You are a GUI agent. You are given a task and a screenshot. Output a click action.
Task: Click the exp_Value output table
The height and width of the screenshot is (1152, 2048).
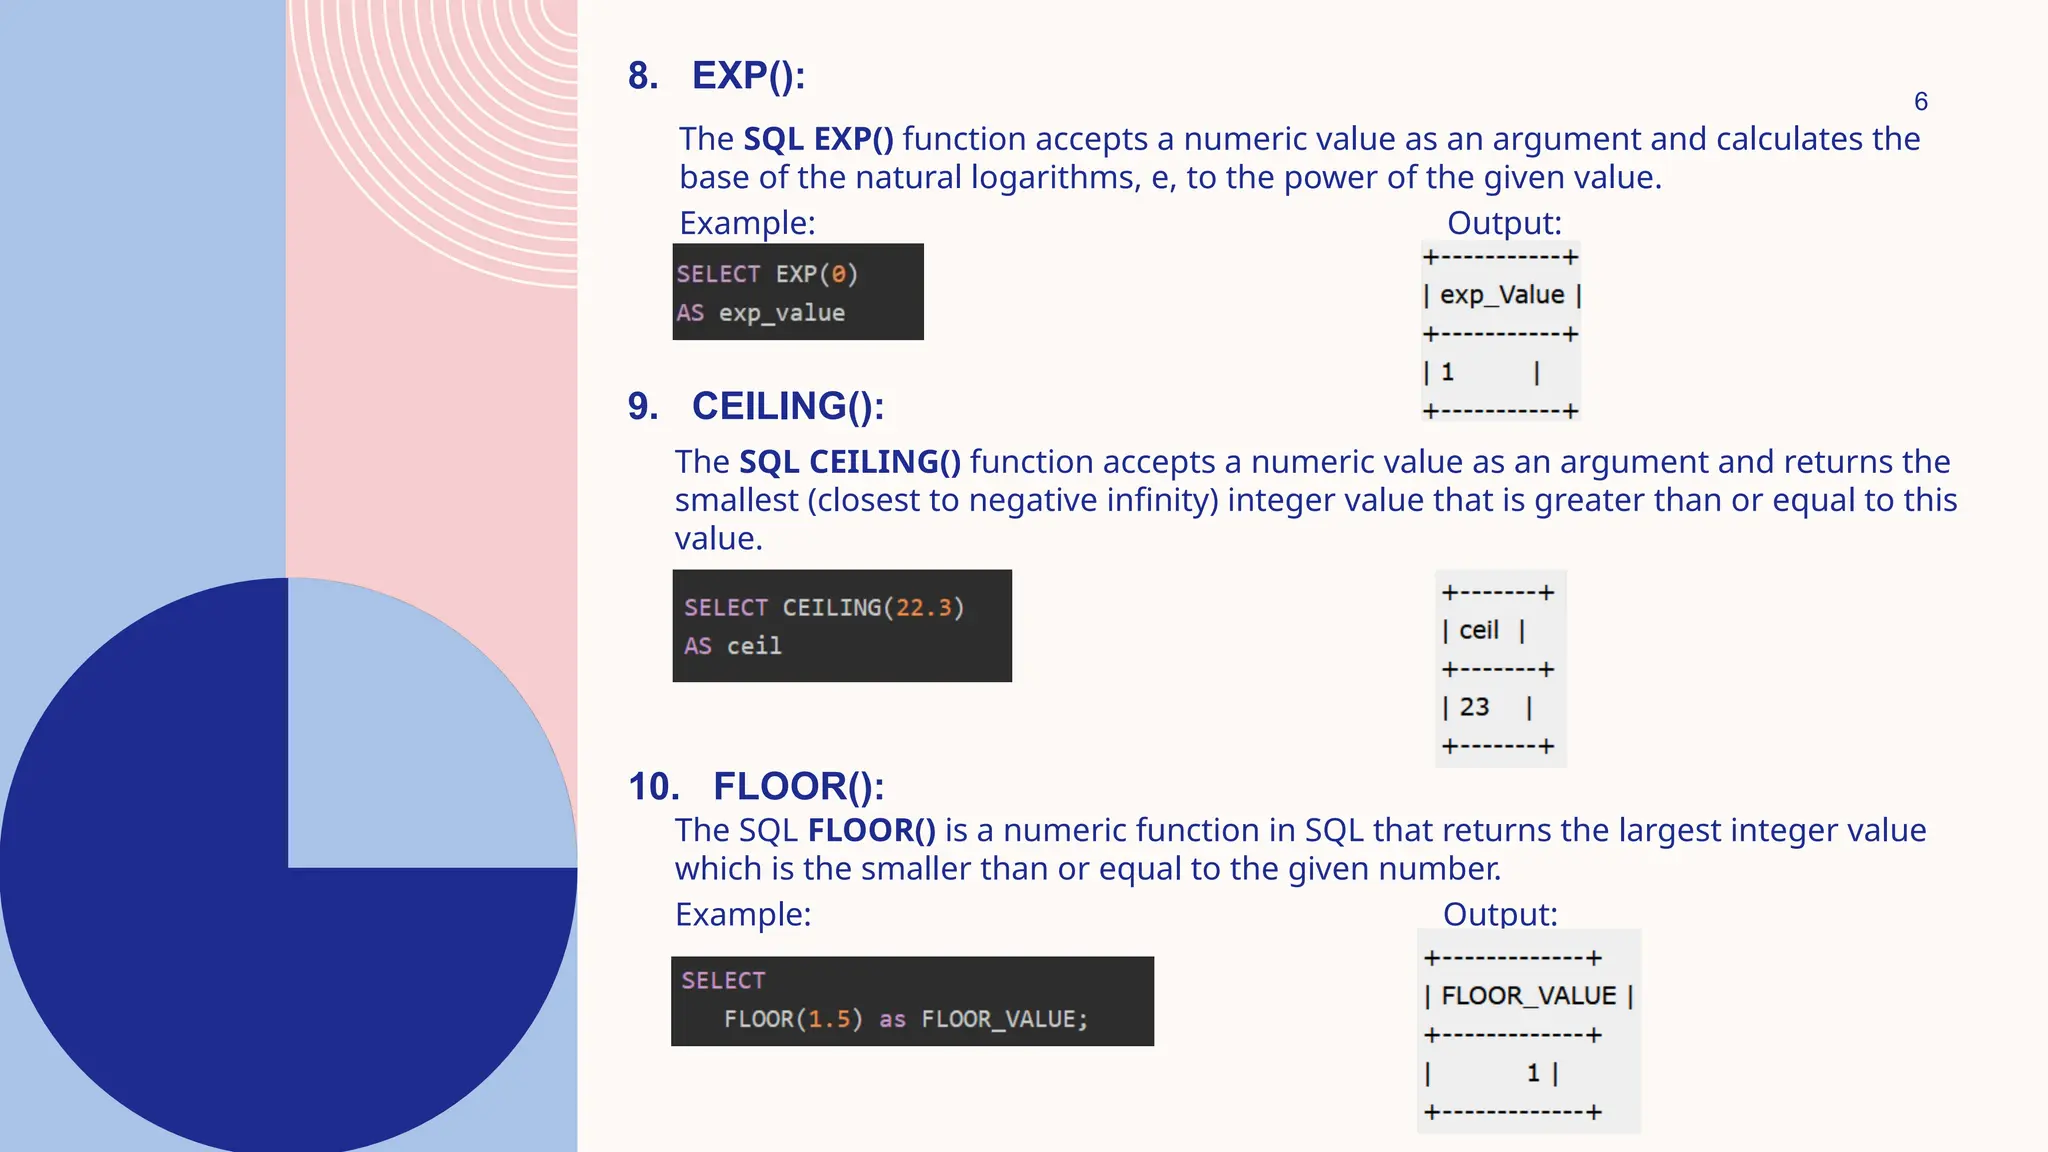[1501, 333]
